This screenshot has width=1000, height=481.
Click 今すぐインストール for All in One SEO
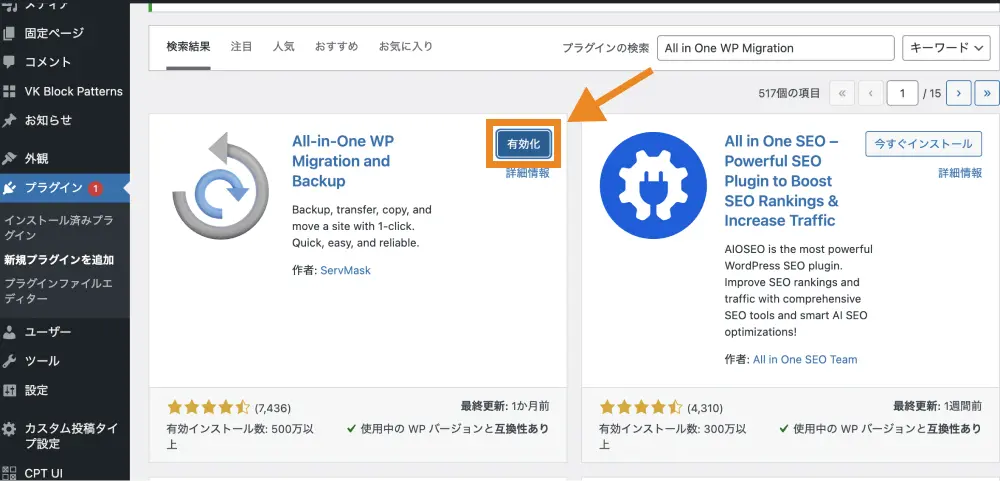(x=923, y=144)
